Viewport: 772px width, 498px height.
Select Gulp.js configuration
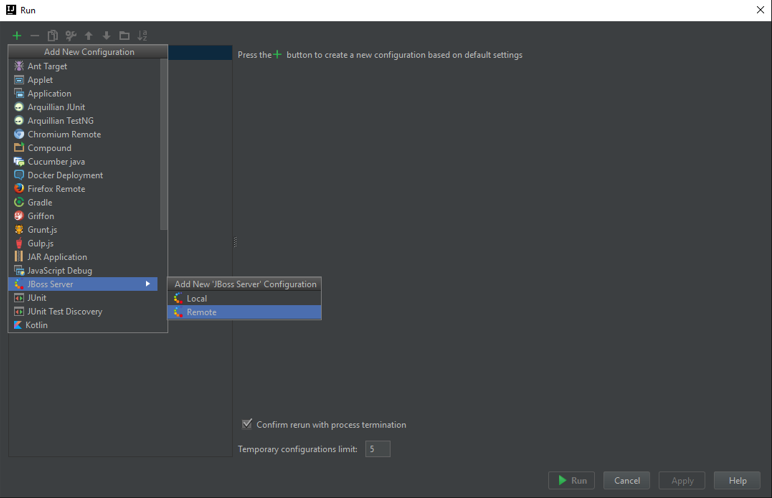[x=83, y=243]
